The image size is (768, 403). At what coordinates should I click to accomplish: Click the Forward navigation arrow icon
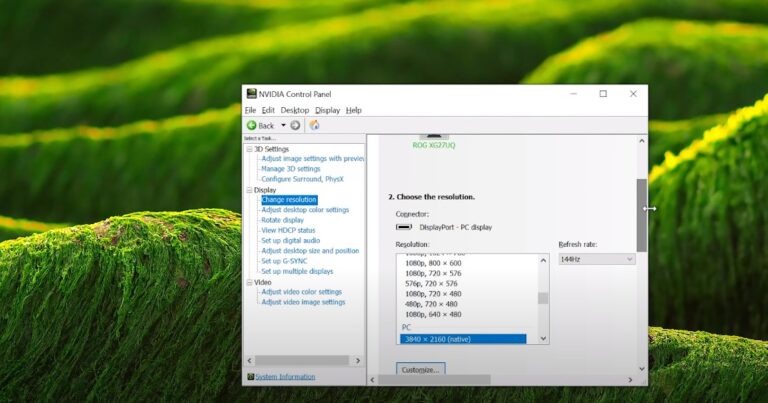click(x=295, y=125)
